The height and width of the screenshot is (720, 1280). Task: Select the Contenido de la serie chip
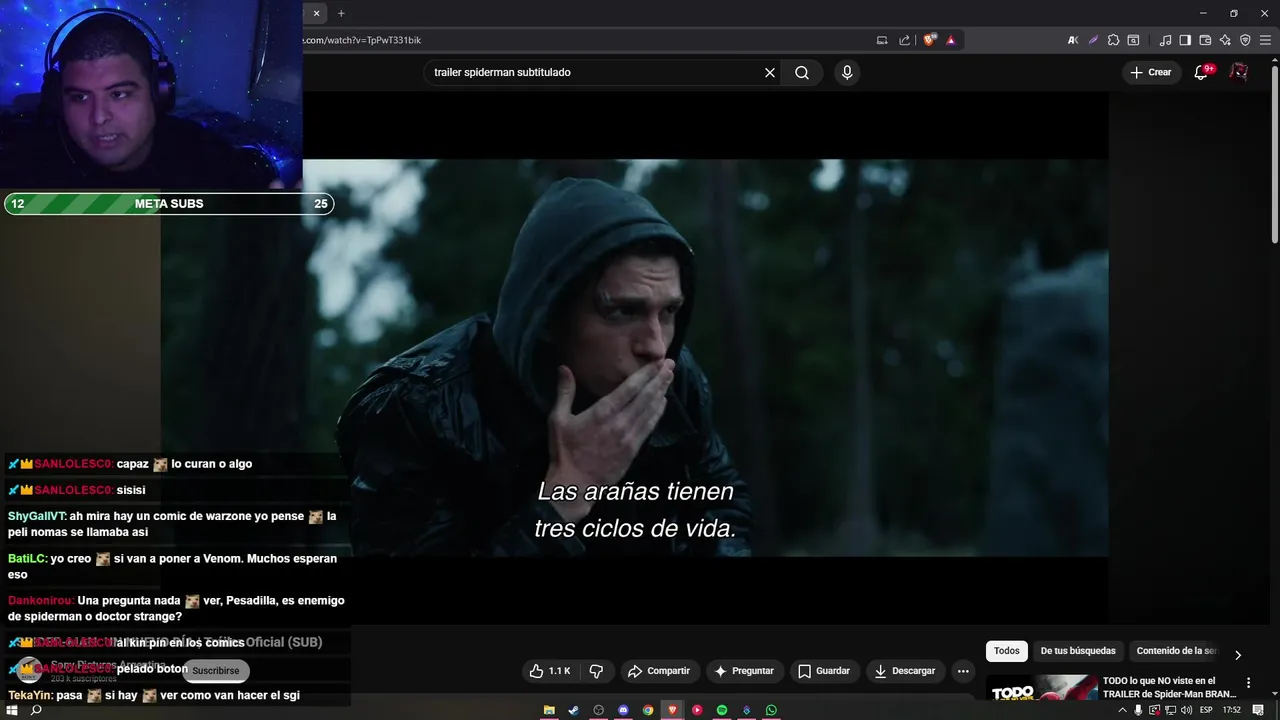1175,651
